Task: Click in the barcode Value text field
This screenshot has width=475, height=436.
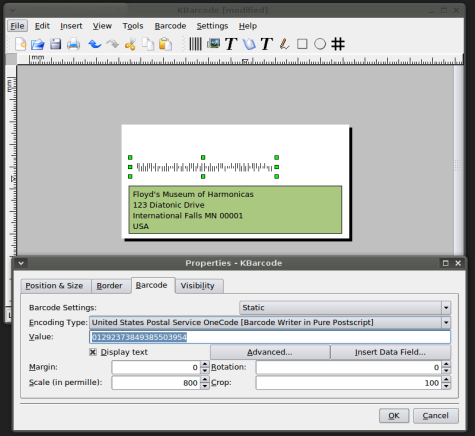Action: coord(270,337)
